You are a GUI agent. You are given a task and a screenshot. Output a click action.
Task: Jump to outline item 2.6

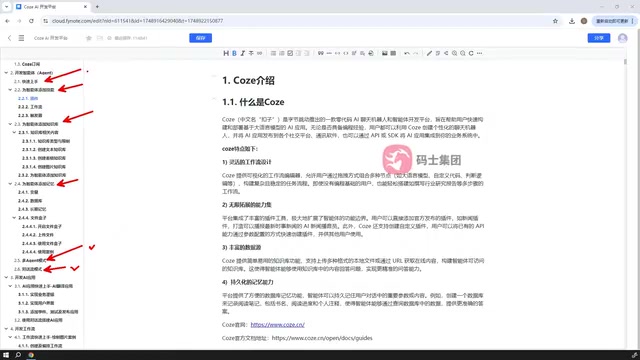[x=28, y=269]
